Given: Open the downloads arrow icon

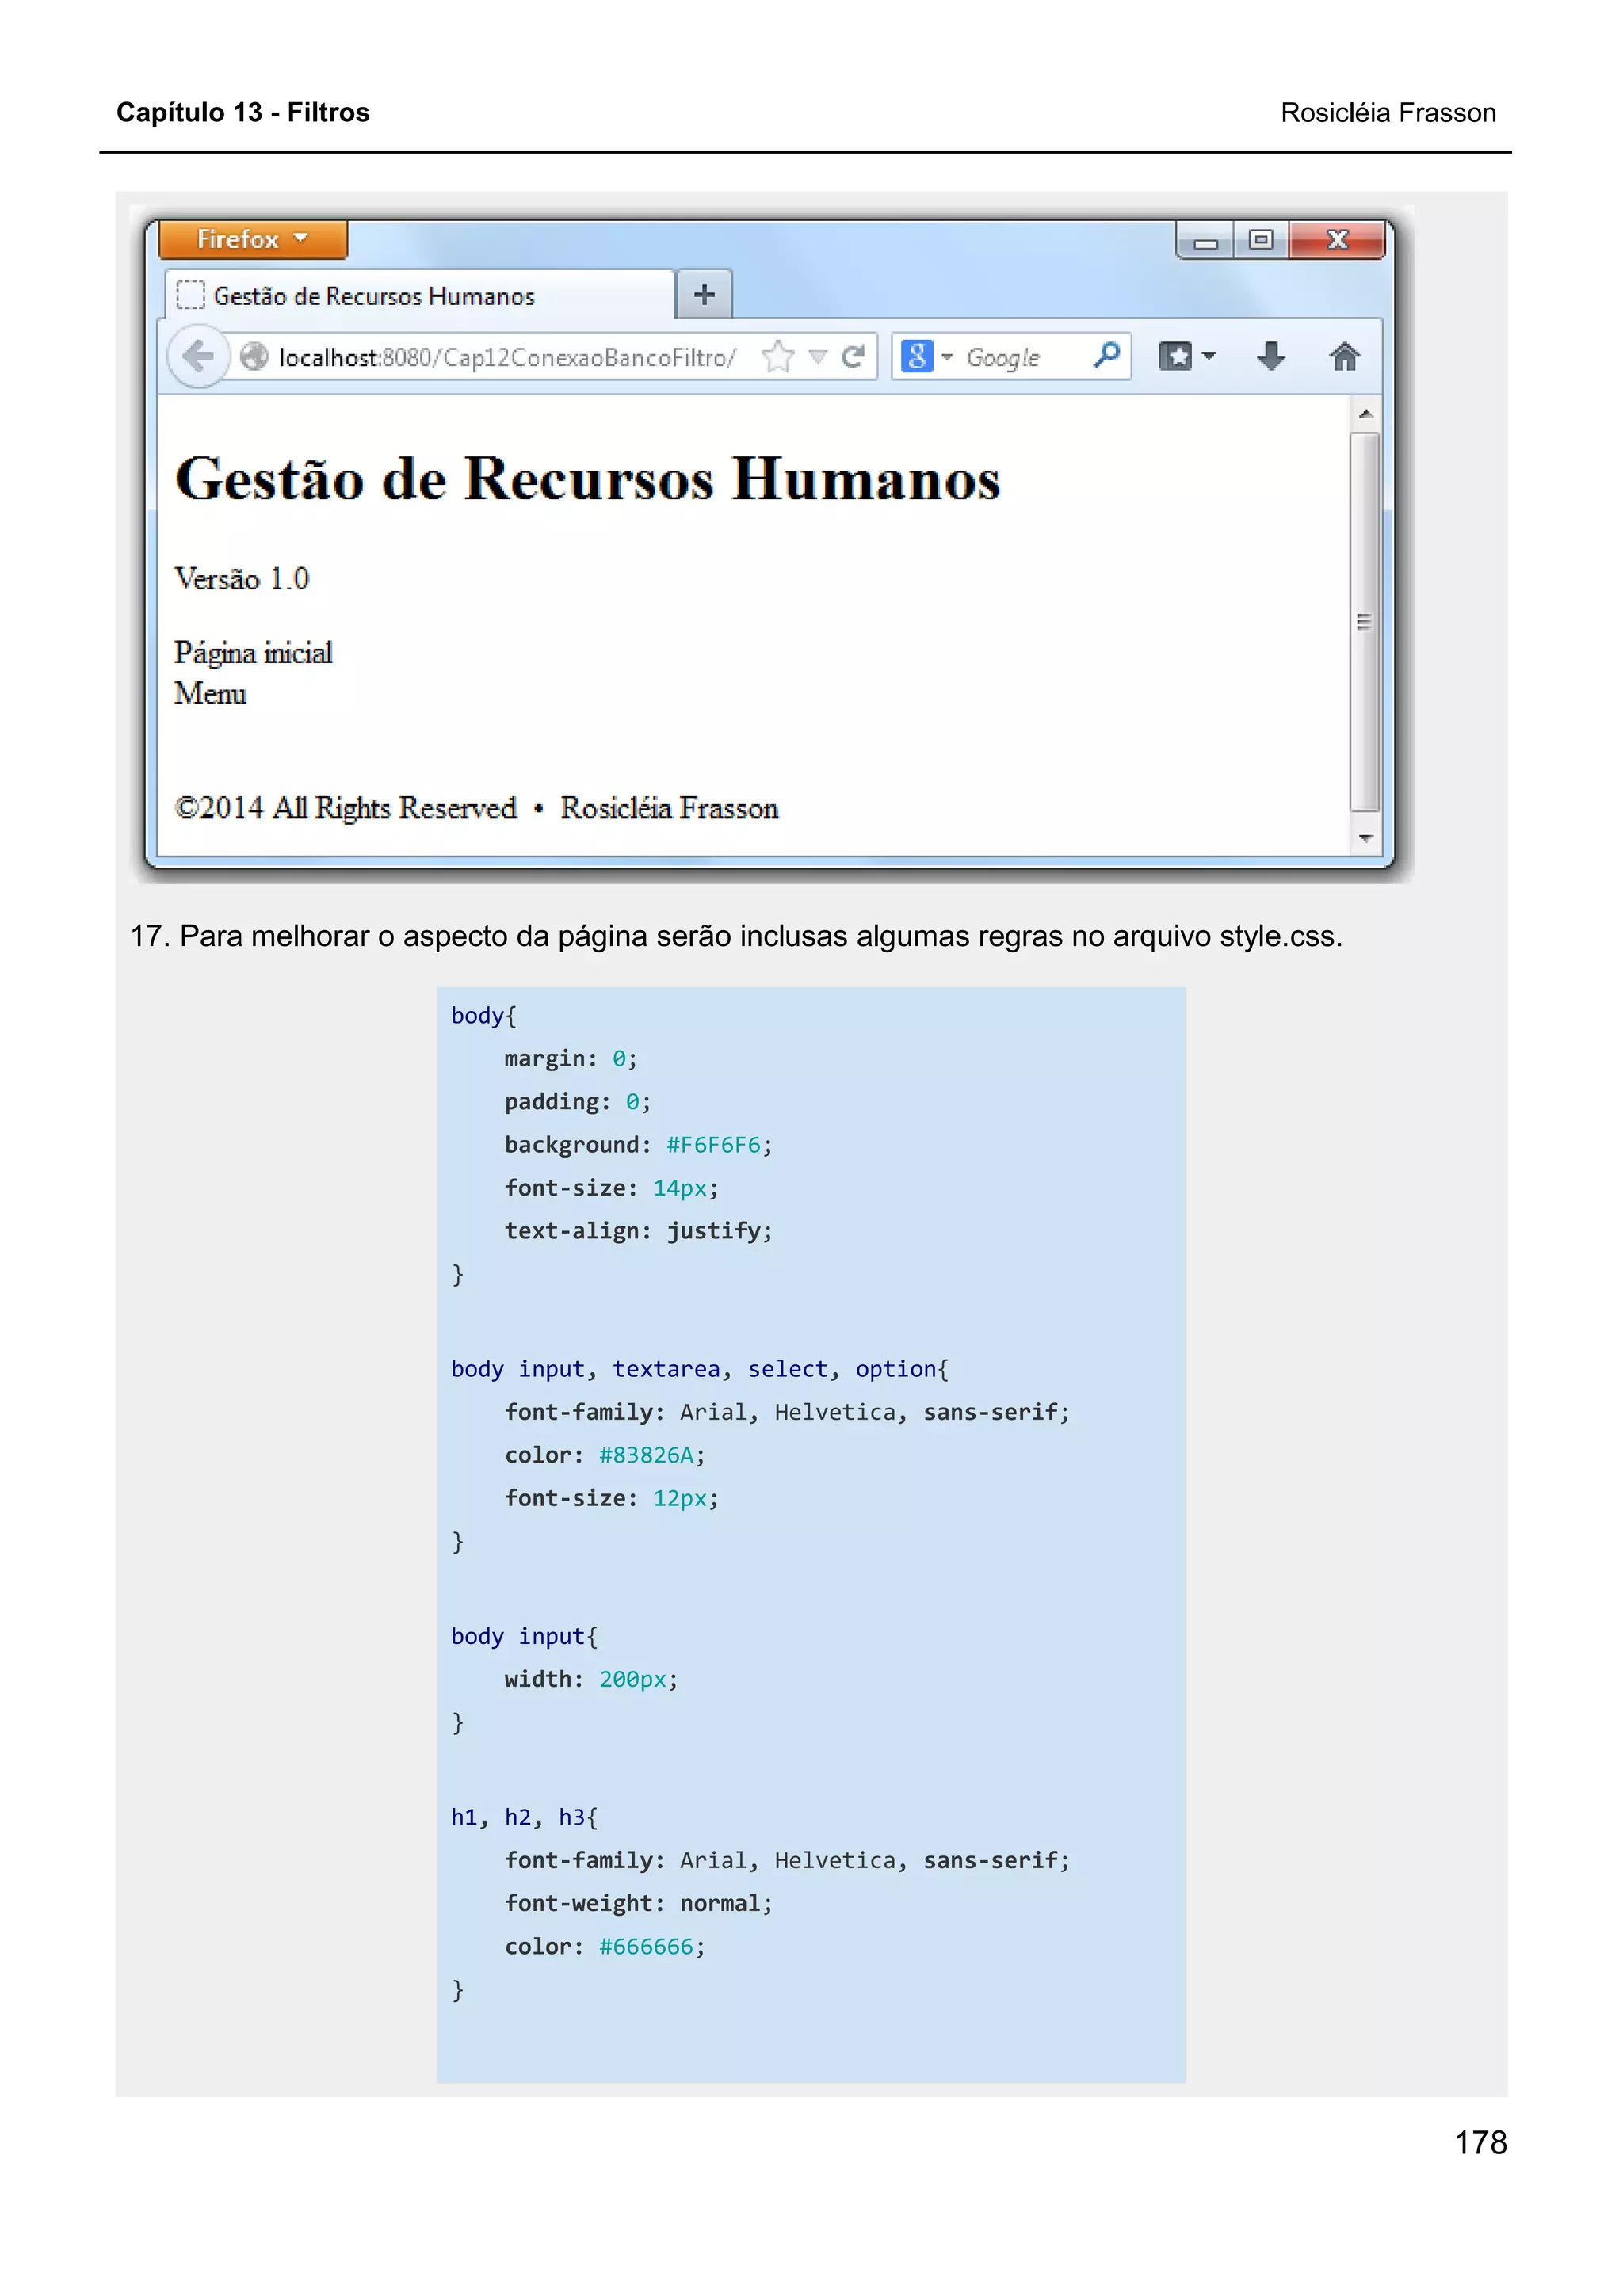Looking at the screenshot, I should click(x=1271, y=356).
